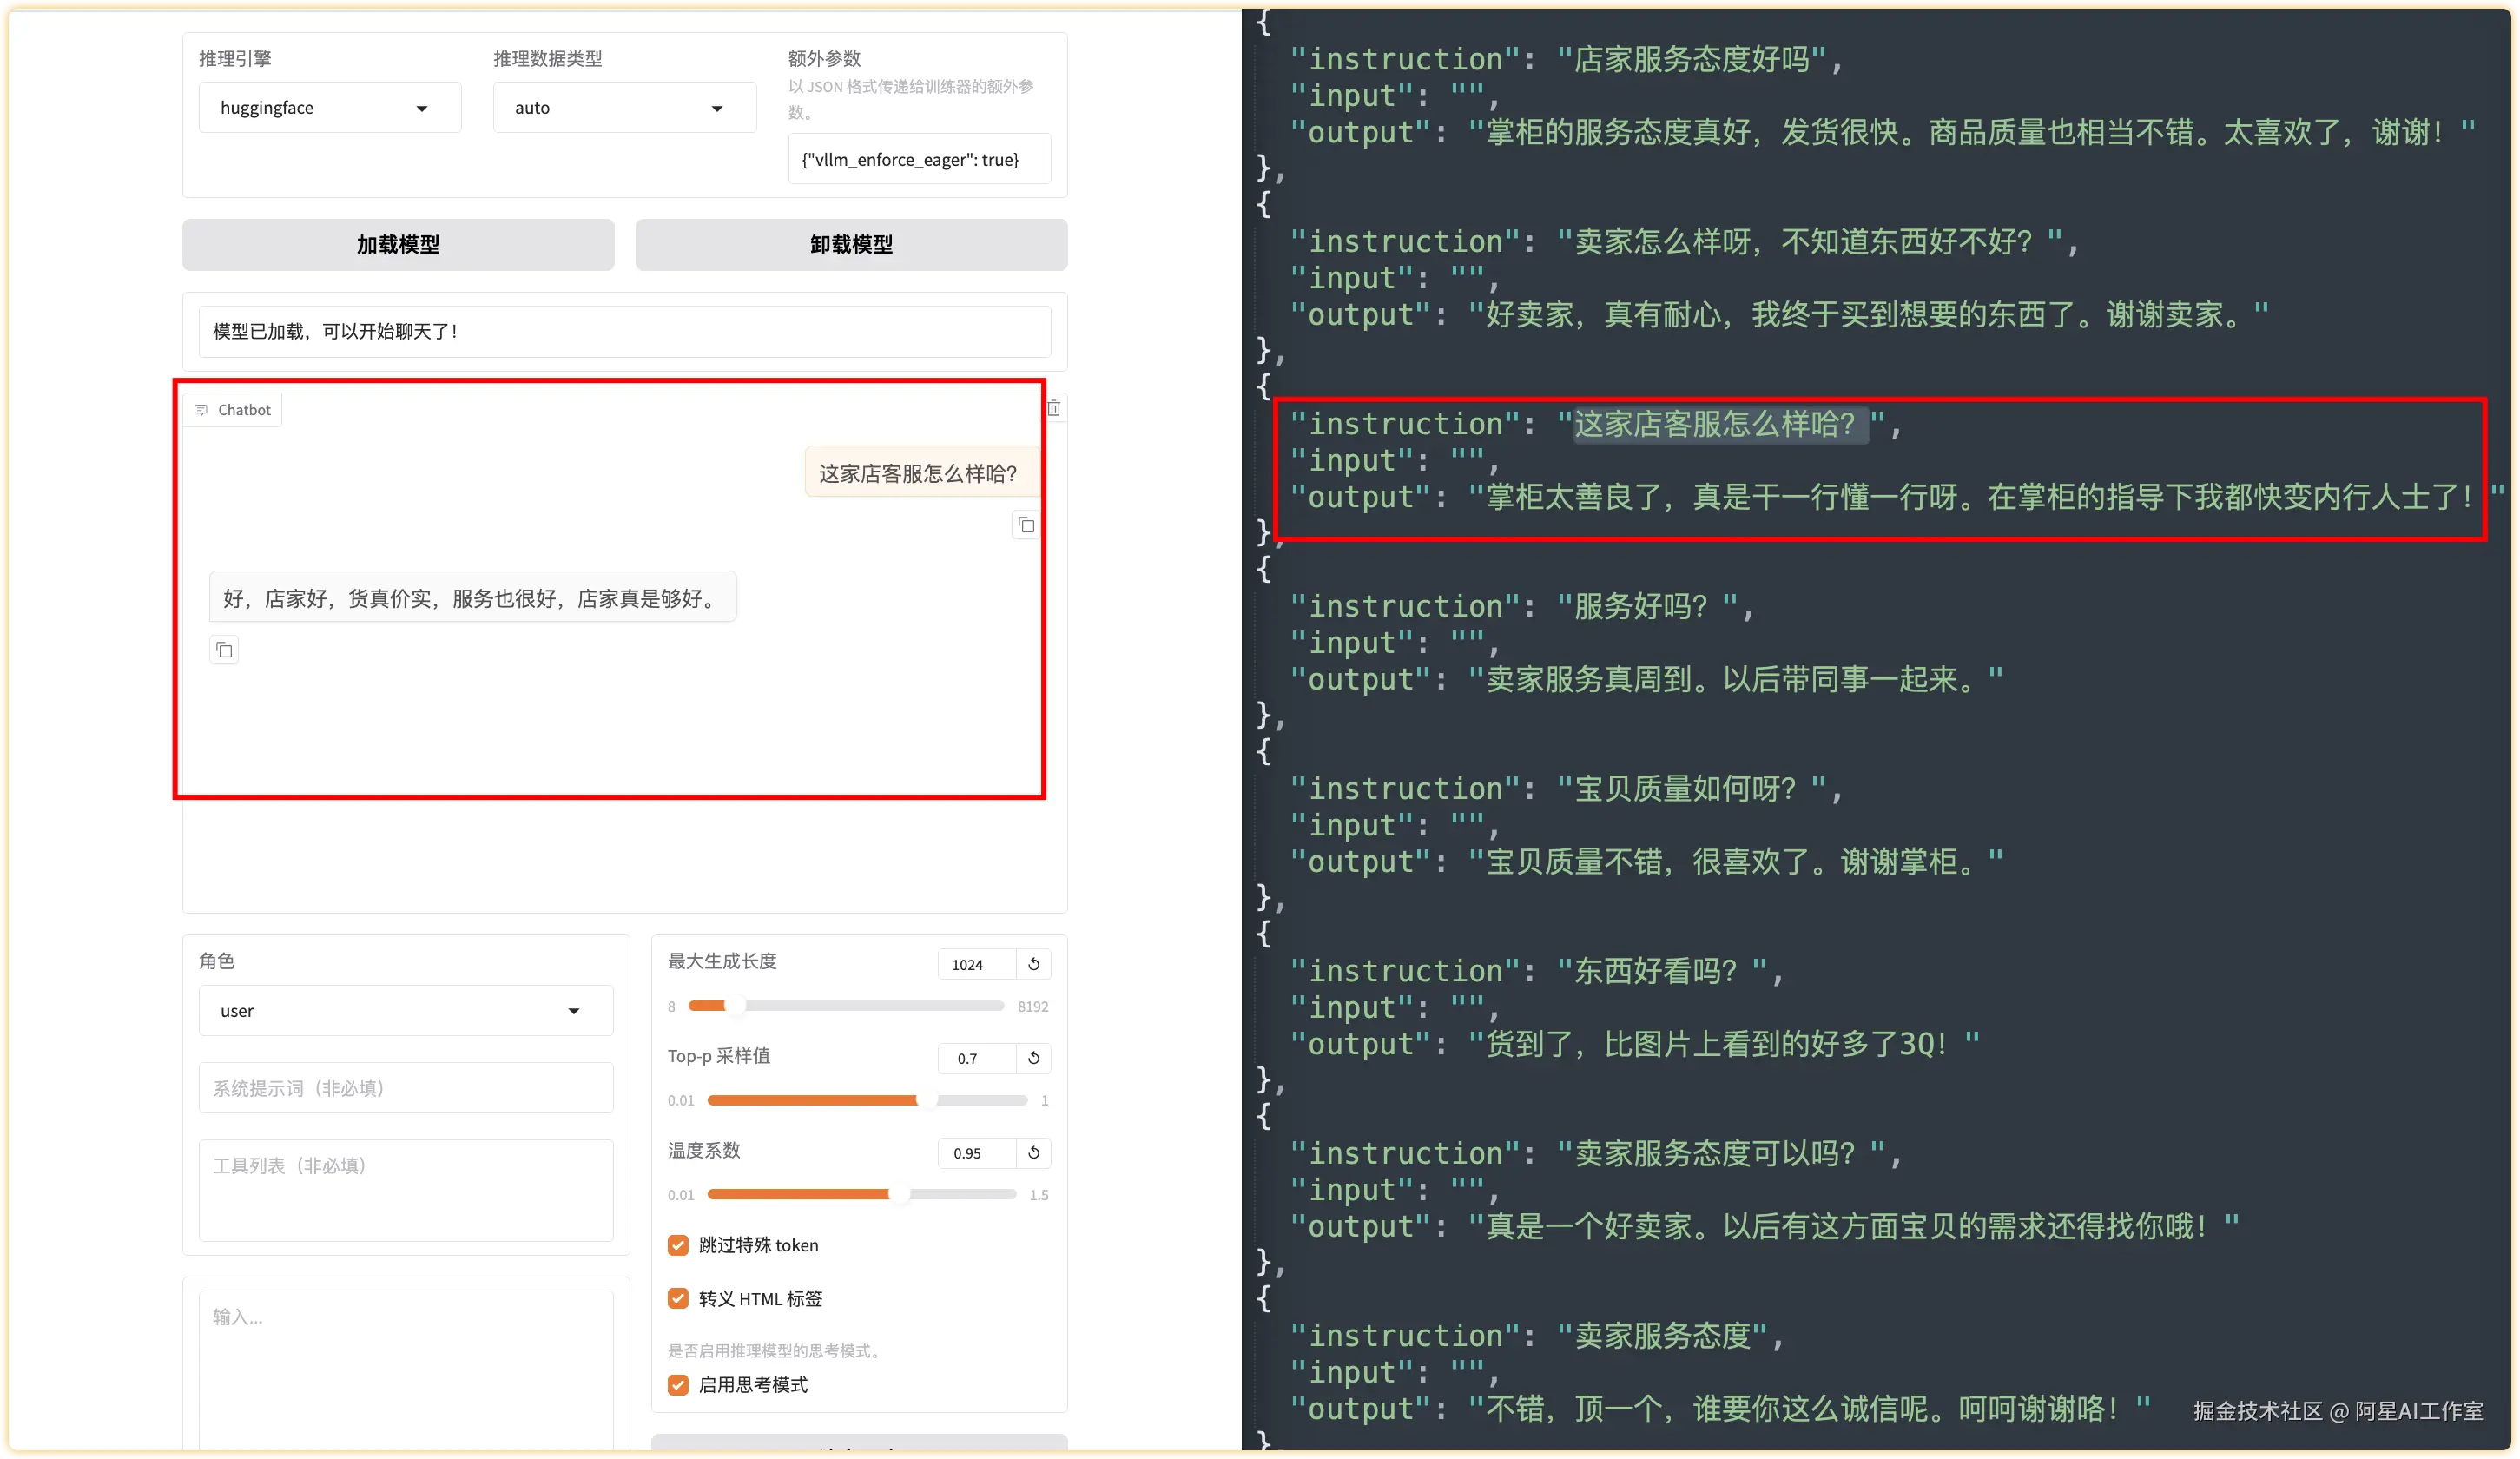Reset the Top-p 采样值 value
This screenshot has width=2520, height=1459.
click(x=1034, y=1058)
